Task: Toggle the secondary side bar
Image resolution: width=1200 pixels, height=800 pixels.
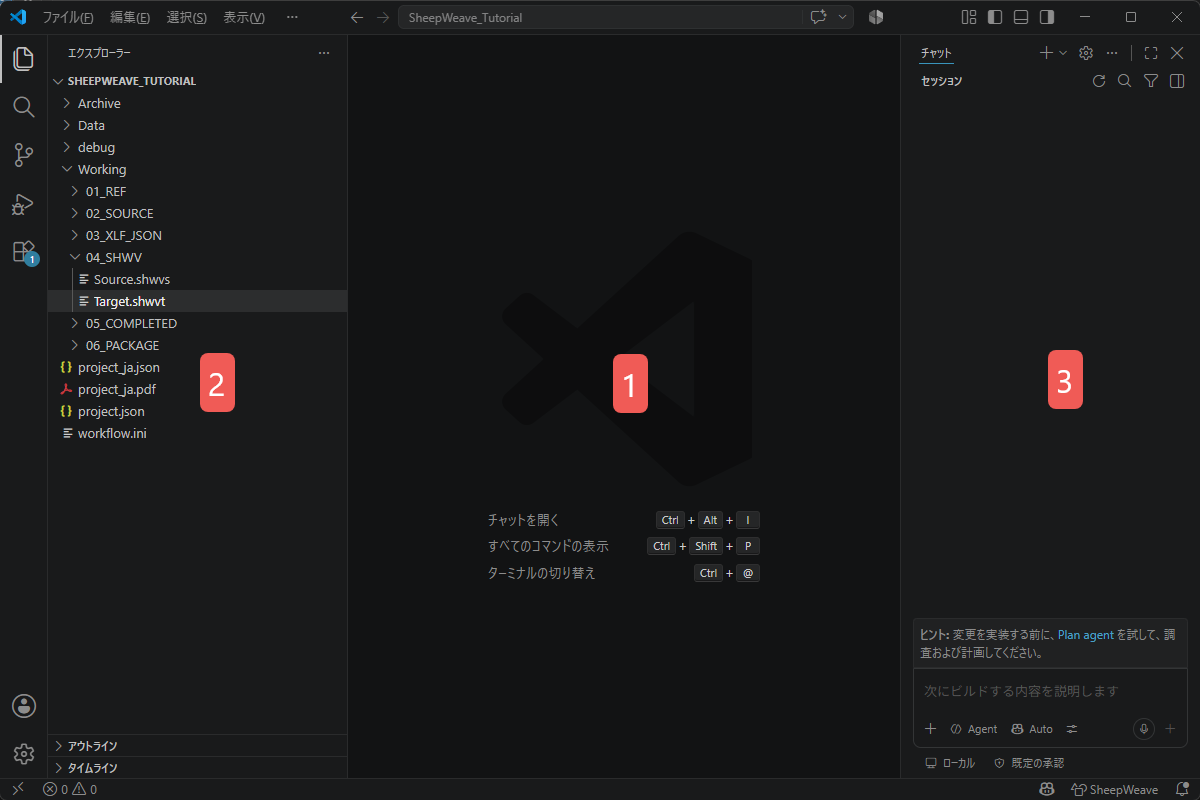Action: tap(1046, 17)
